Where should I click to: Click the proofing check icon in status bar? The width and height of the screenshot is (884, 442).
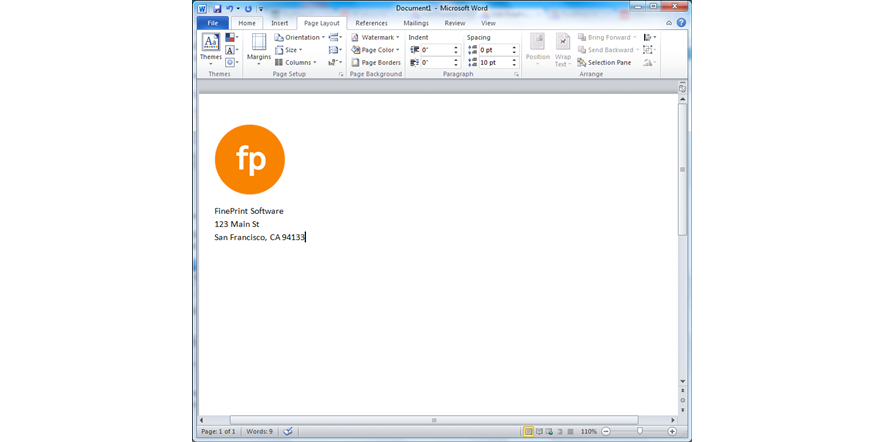pyautogui.click(x=288, y=431)
